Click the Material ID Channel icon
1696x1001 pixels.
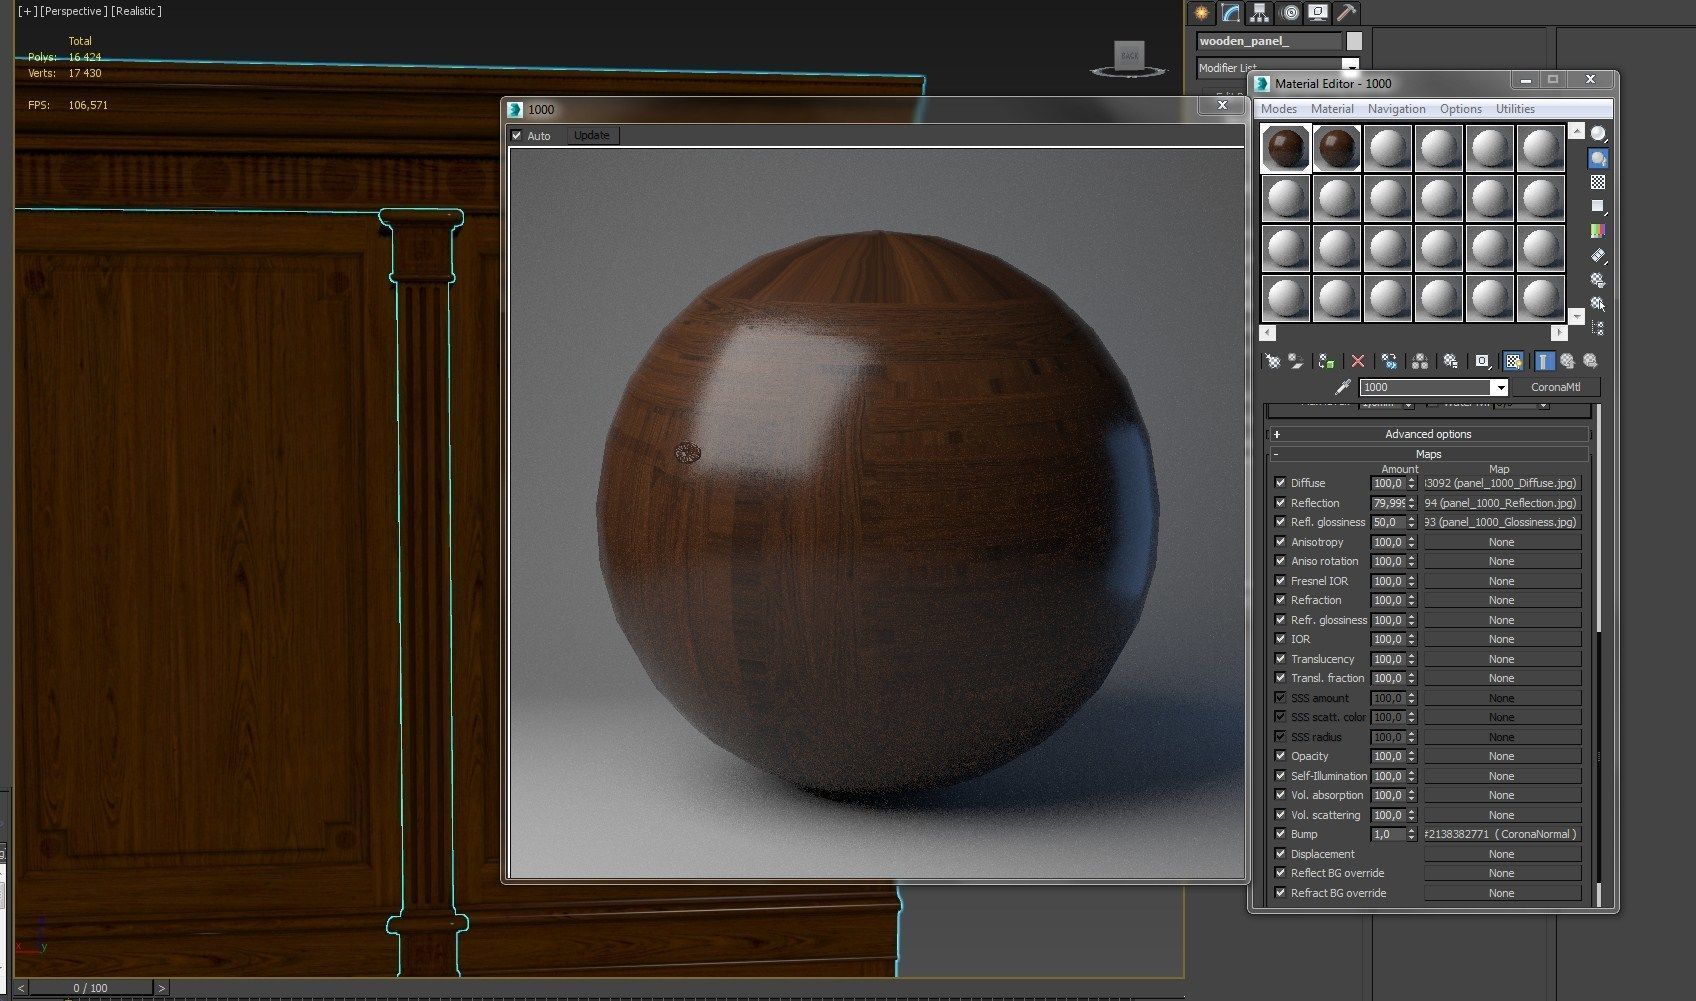[x=1482, y=361]
